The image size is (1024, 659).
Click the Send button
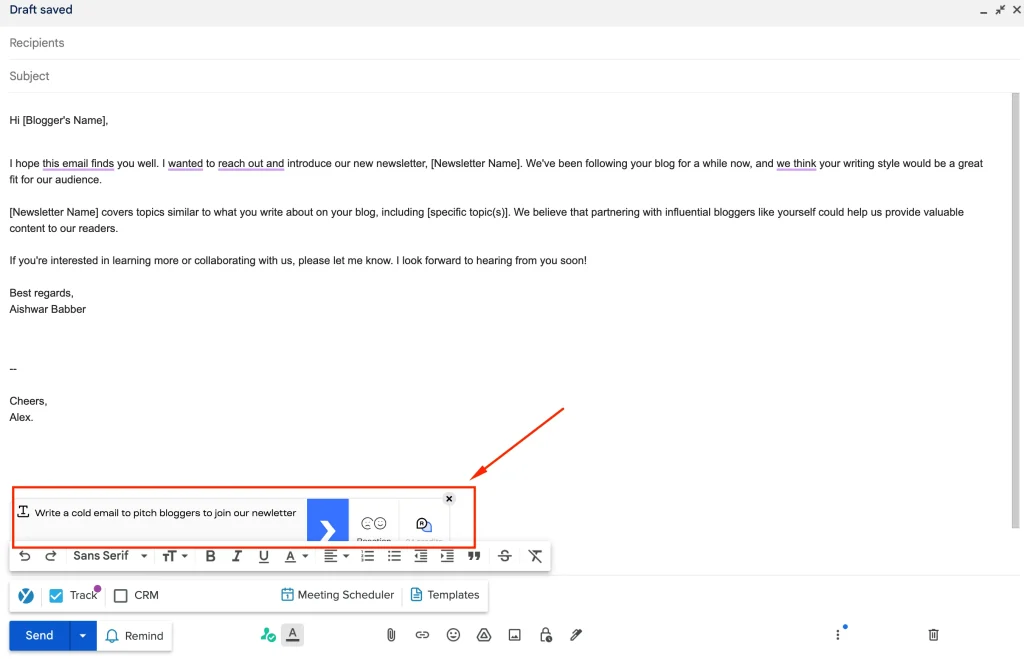point(38,635)
